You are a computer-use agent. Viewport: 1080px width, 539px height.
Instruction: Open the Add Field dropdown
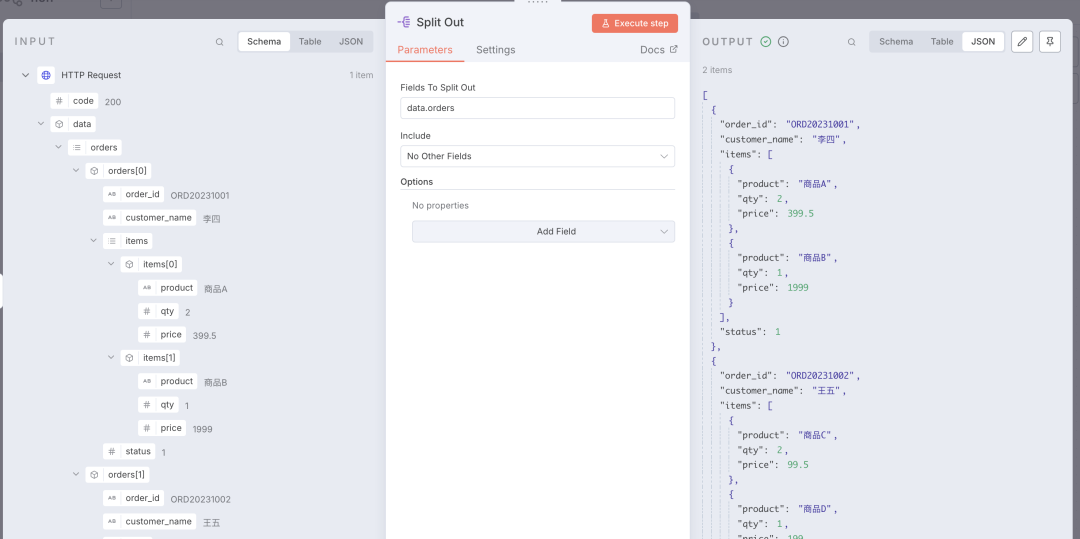pyautogui.click(x=543, y=231)
